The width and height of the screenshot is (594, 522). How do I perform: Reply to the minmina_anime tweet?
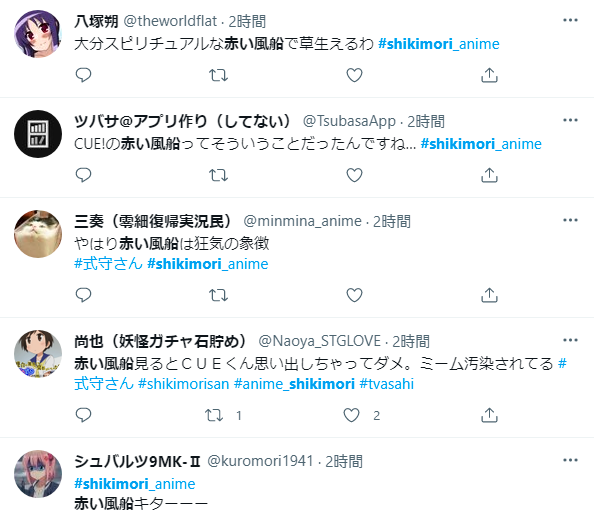83,295
